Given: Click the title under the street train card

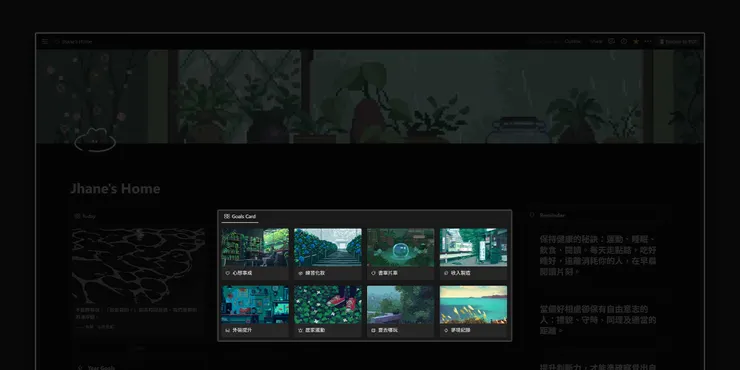Looking at the screenshot, I should (461, 273).
